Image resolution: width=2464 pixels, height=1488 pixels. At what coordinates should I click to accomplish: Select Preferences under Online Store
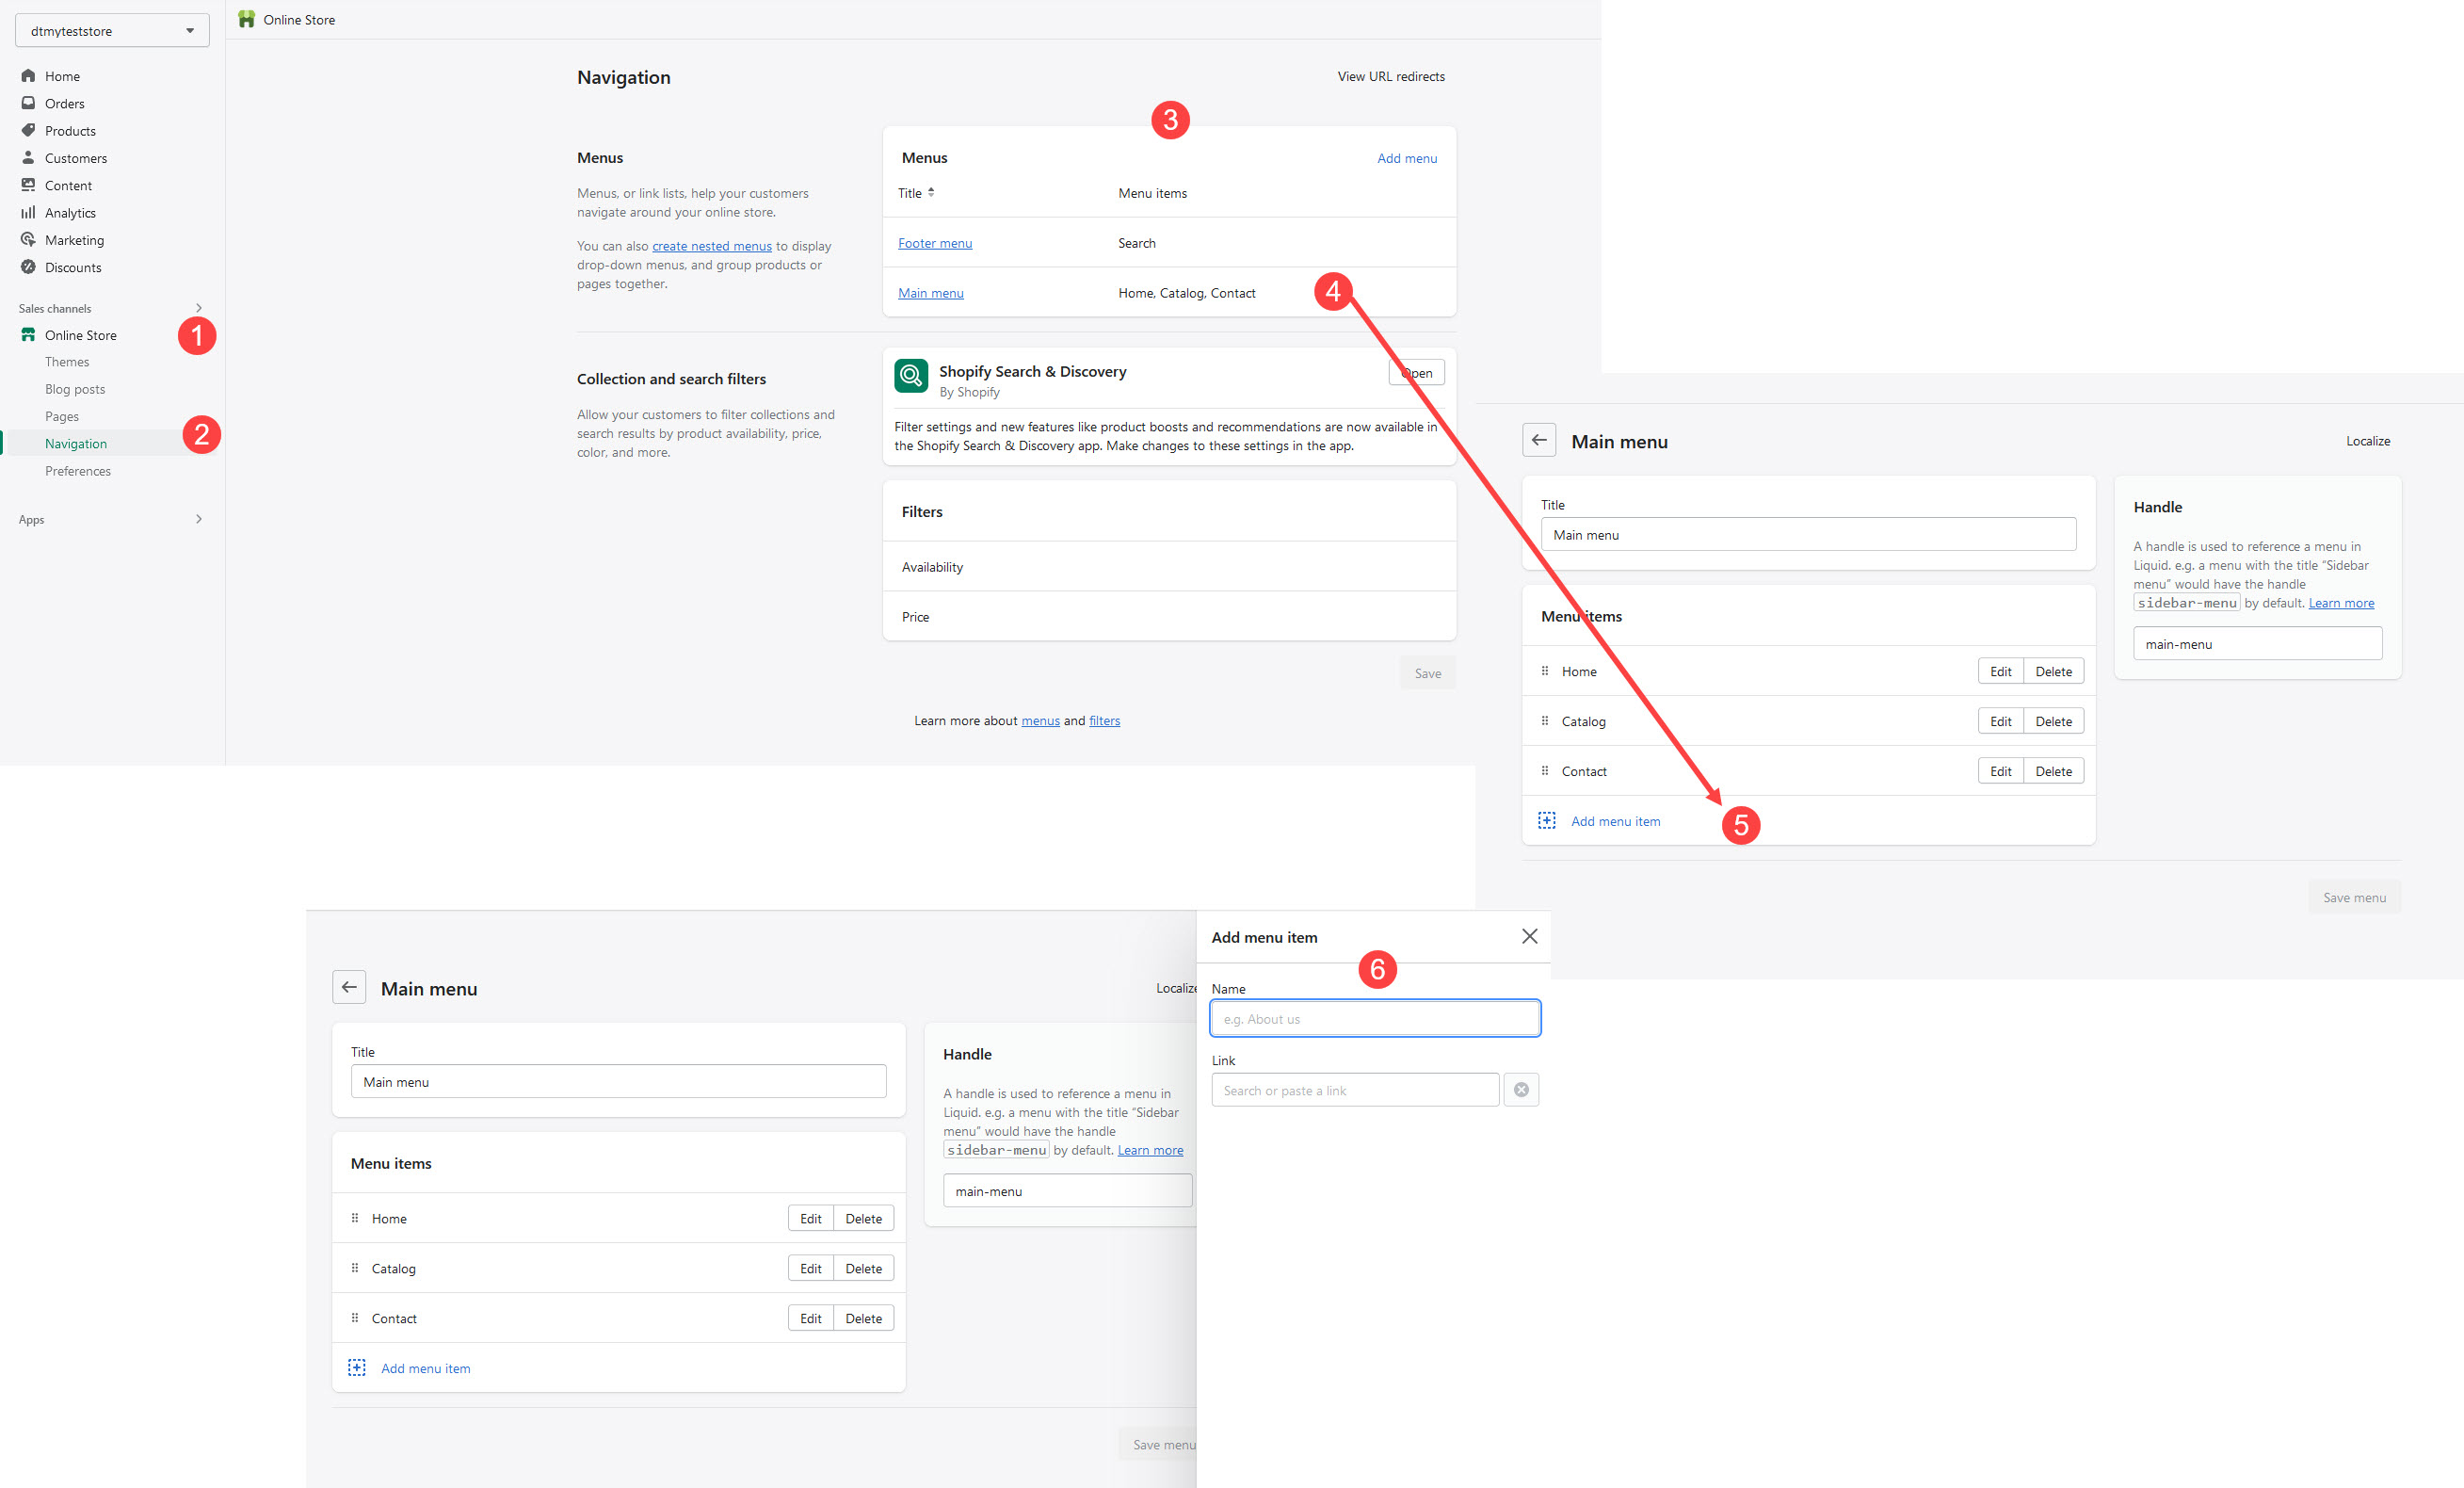78,471
